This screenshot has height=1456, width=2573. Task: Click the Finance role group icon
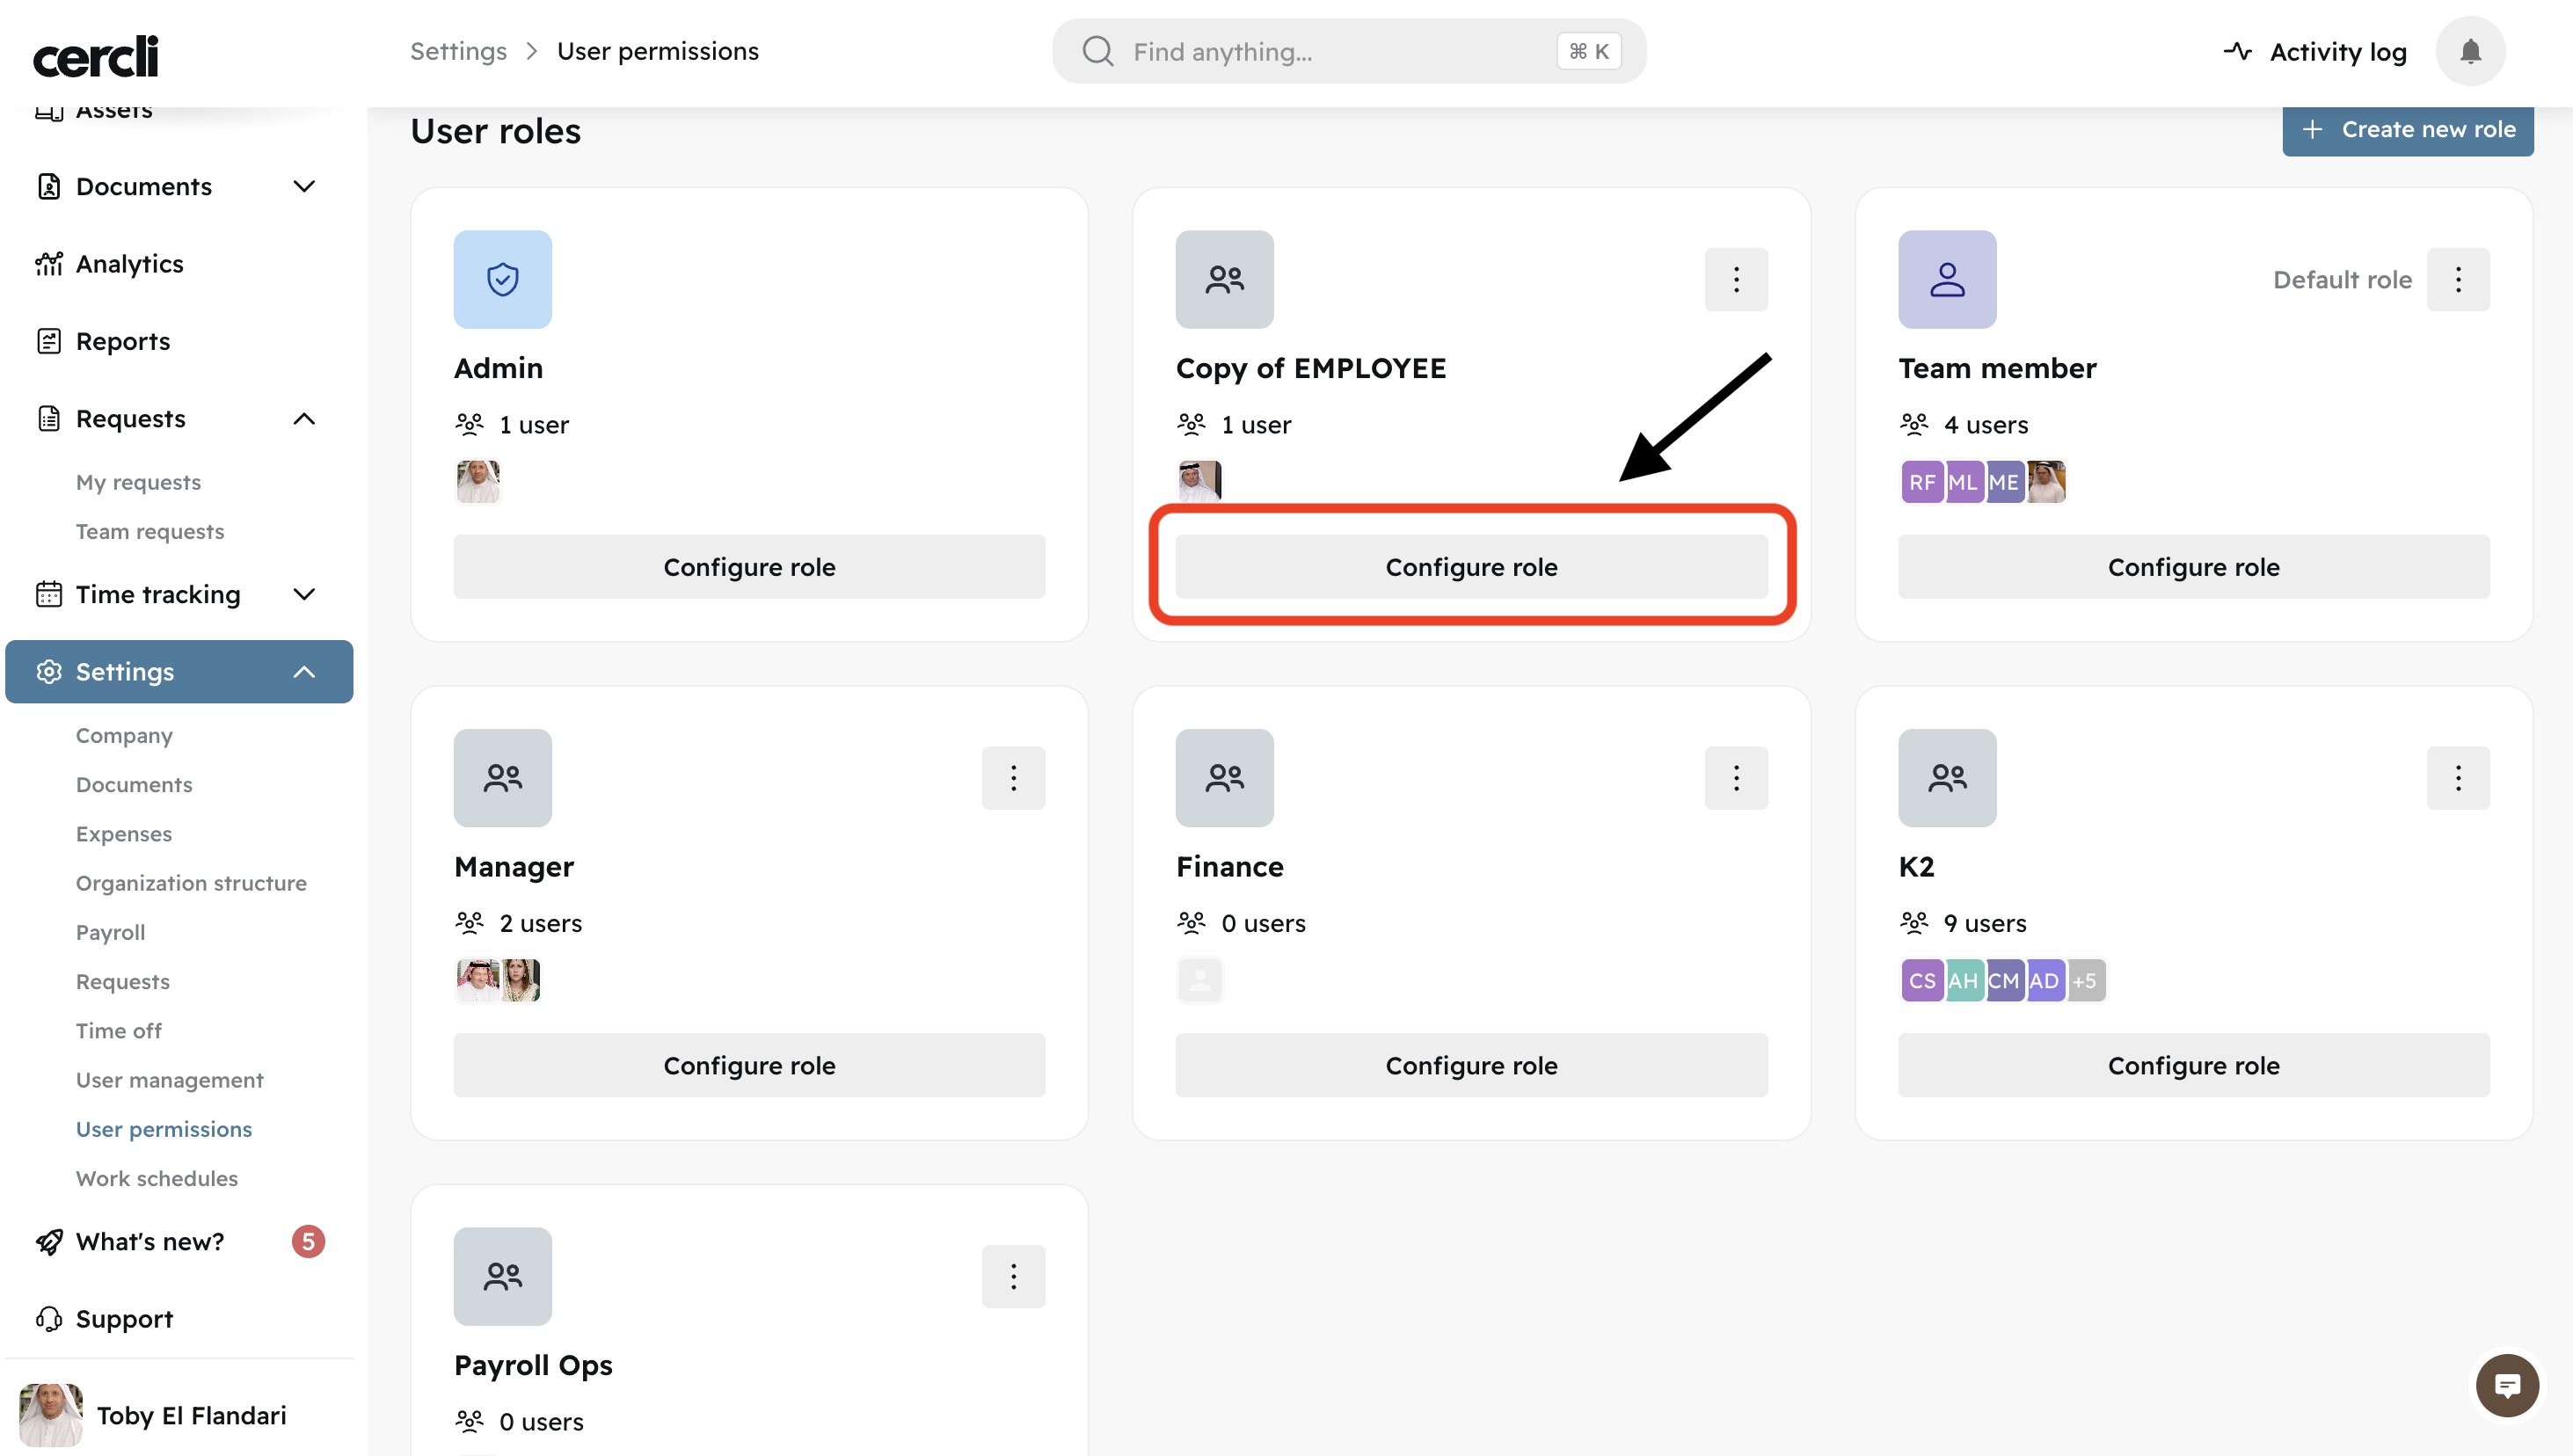1225,778
